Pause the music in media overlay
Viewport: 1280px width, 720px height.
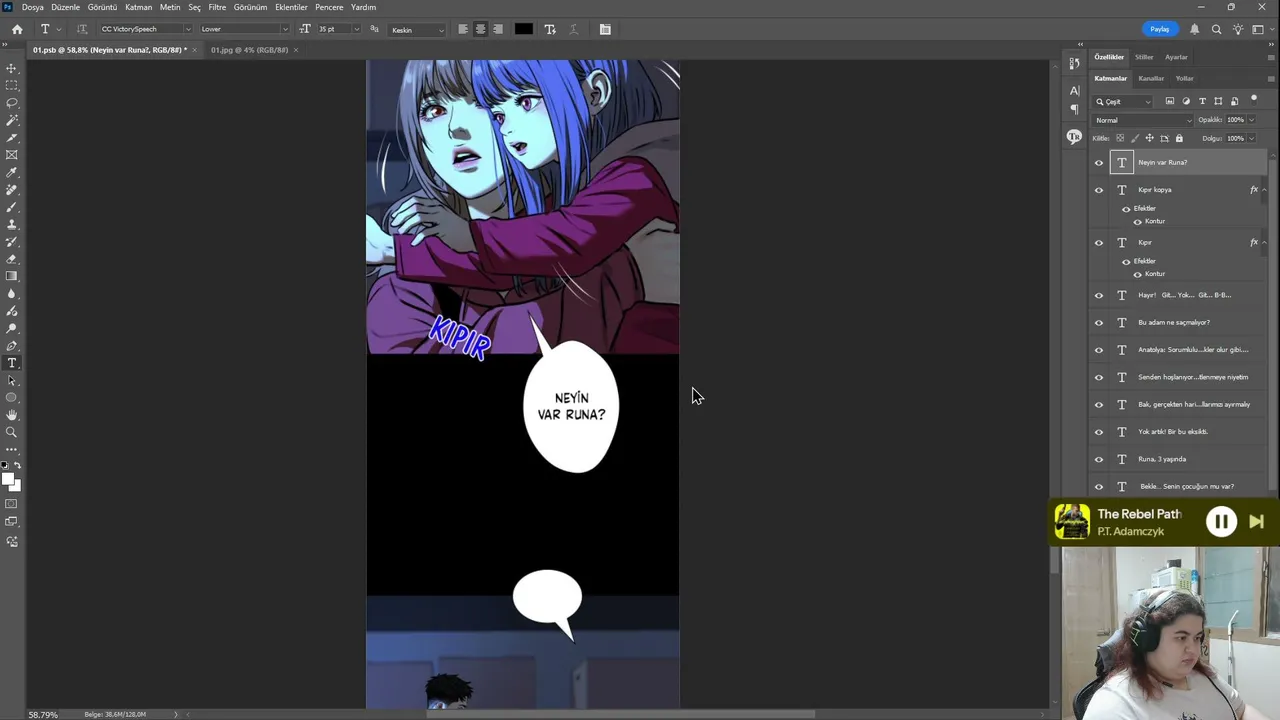tap(1221, 521)
